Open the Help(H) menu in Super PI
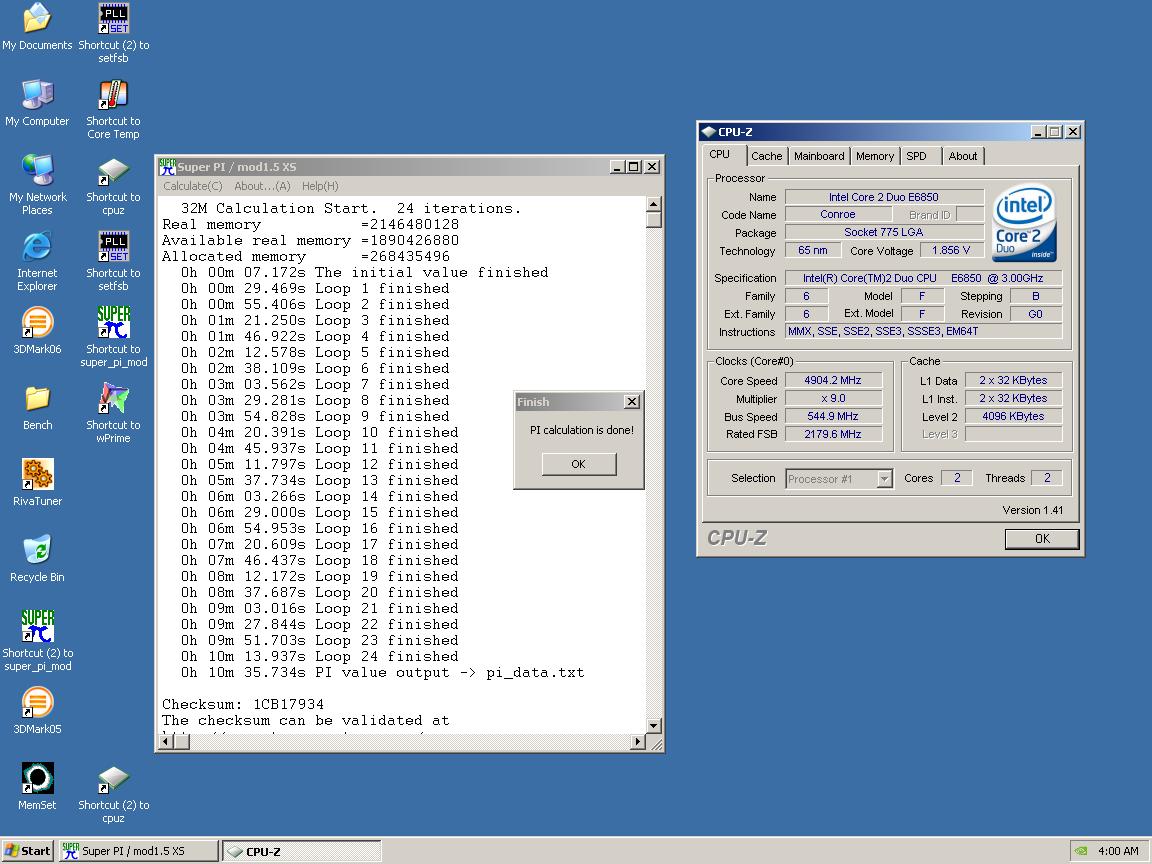The image size is (1152, 864). tap(320, 186)
